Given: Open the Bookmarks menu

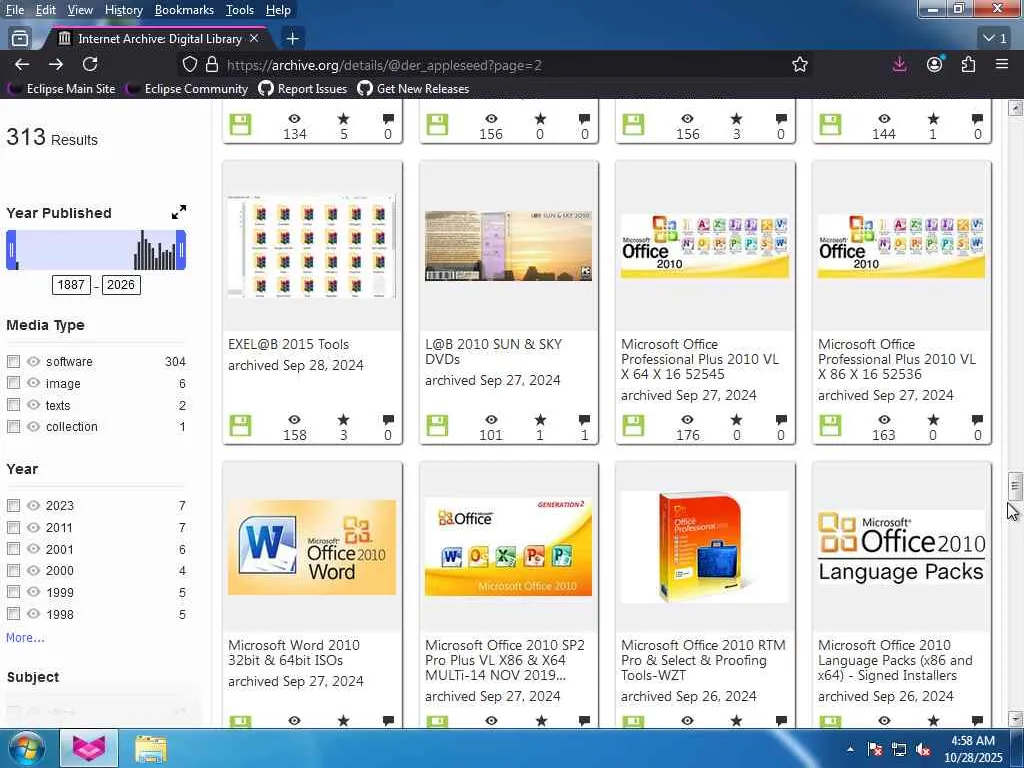Looking at the screenshot, I should pos(184,10).
